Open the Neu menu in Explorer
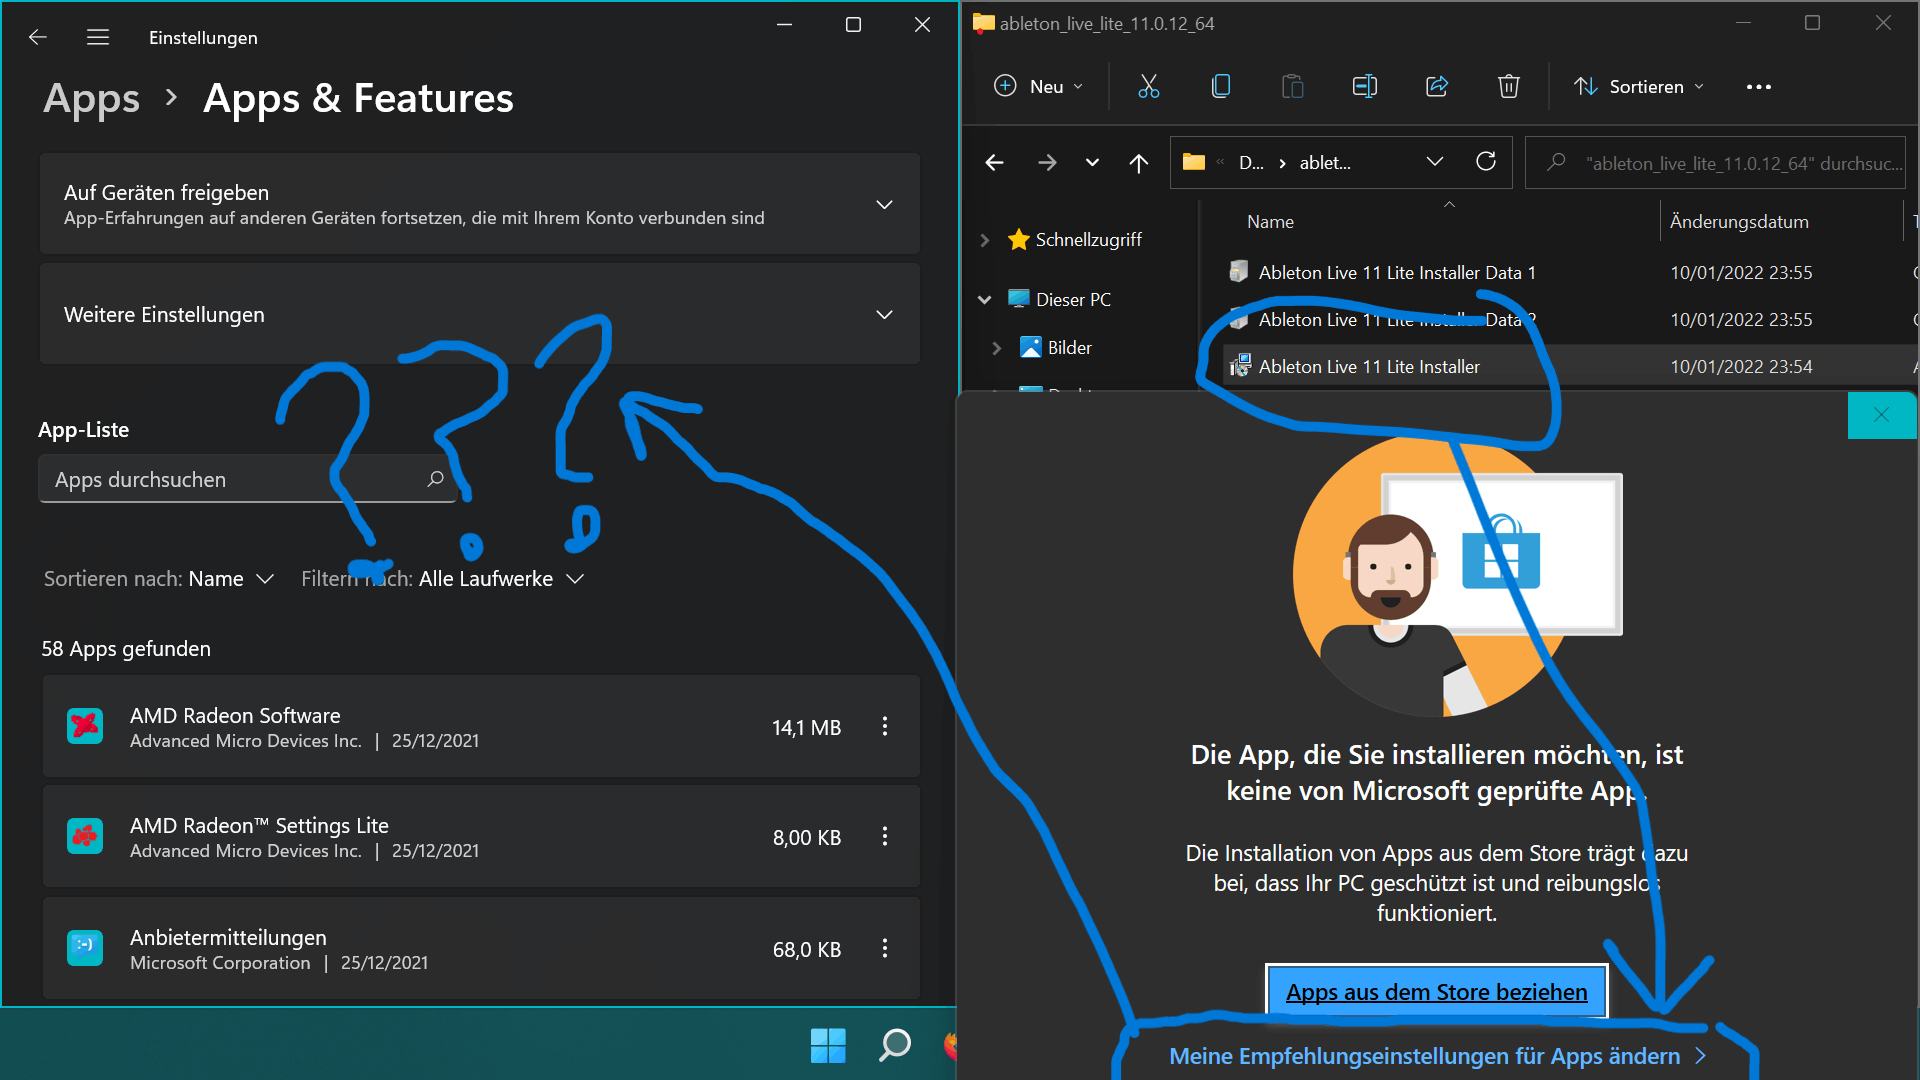 tap(1040, 87)
